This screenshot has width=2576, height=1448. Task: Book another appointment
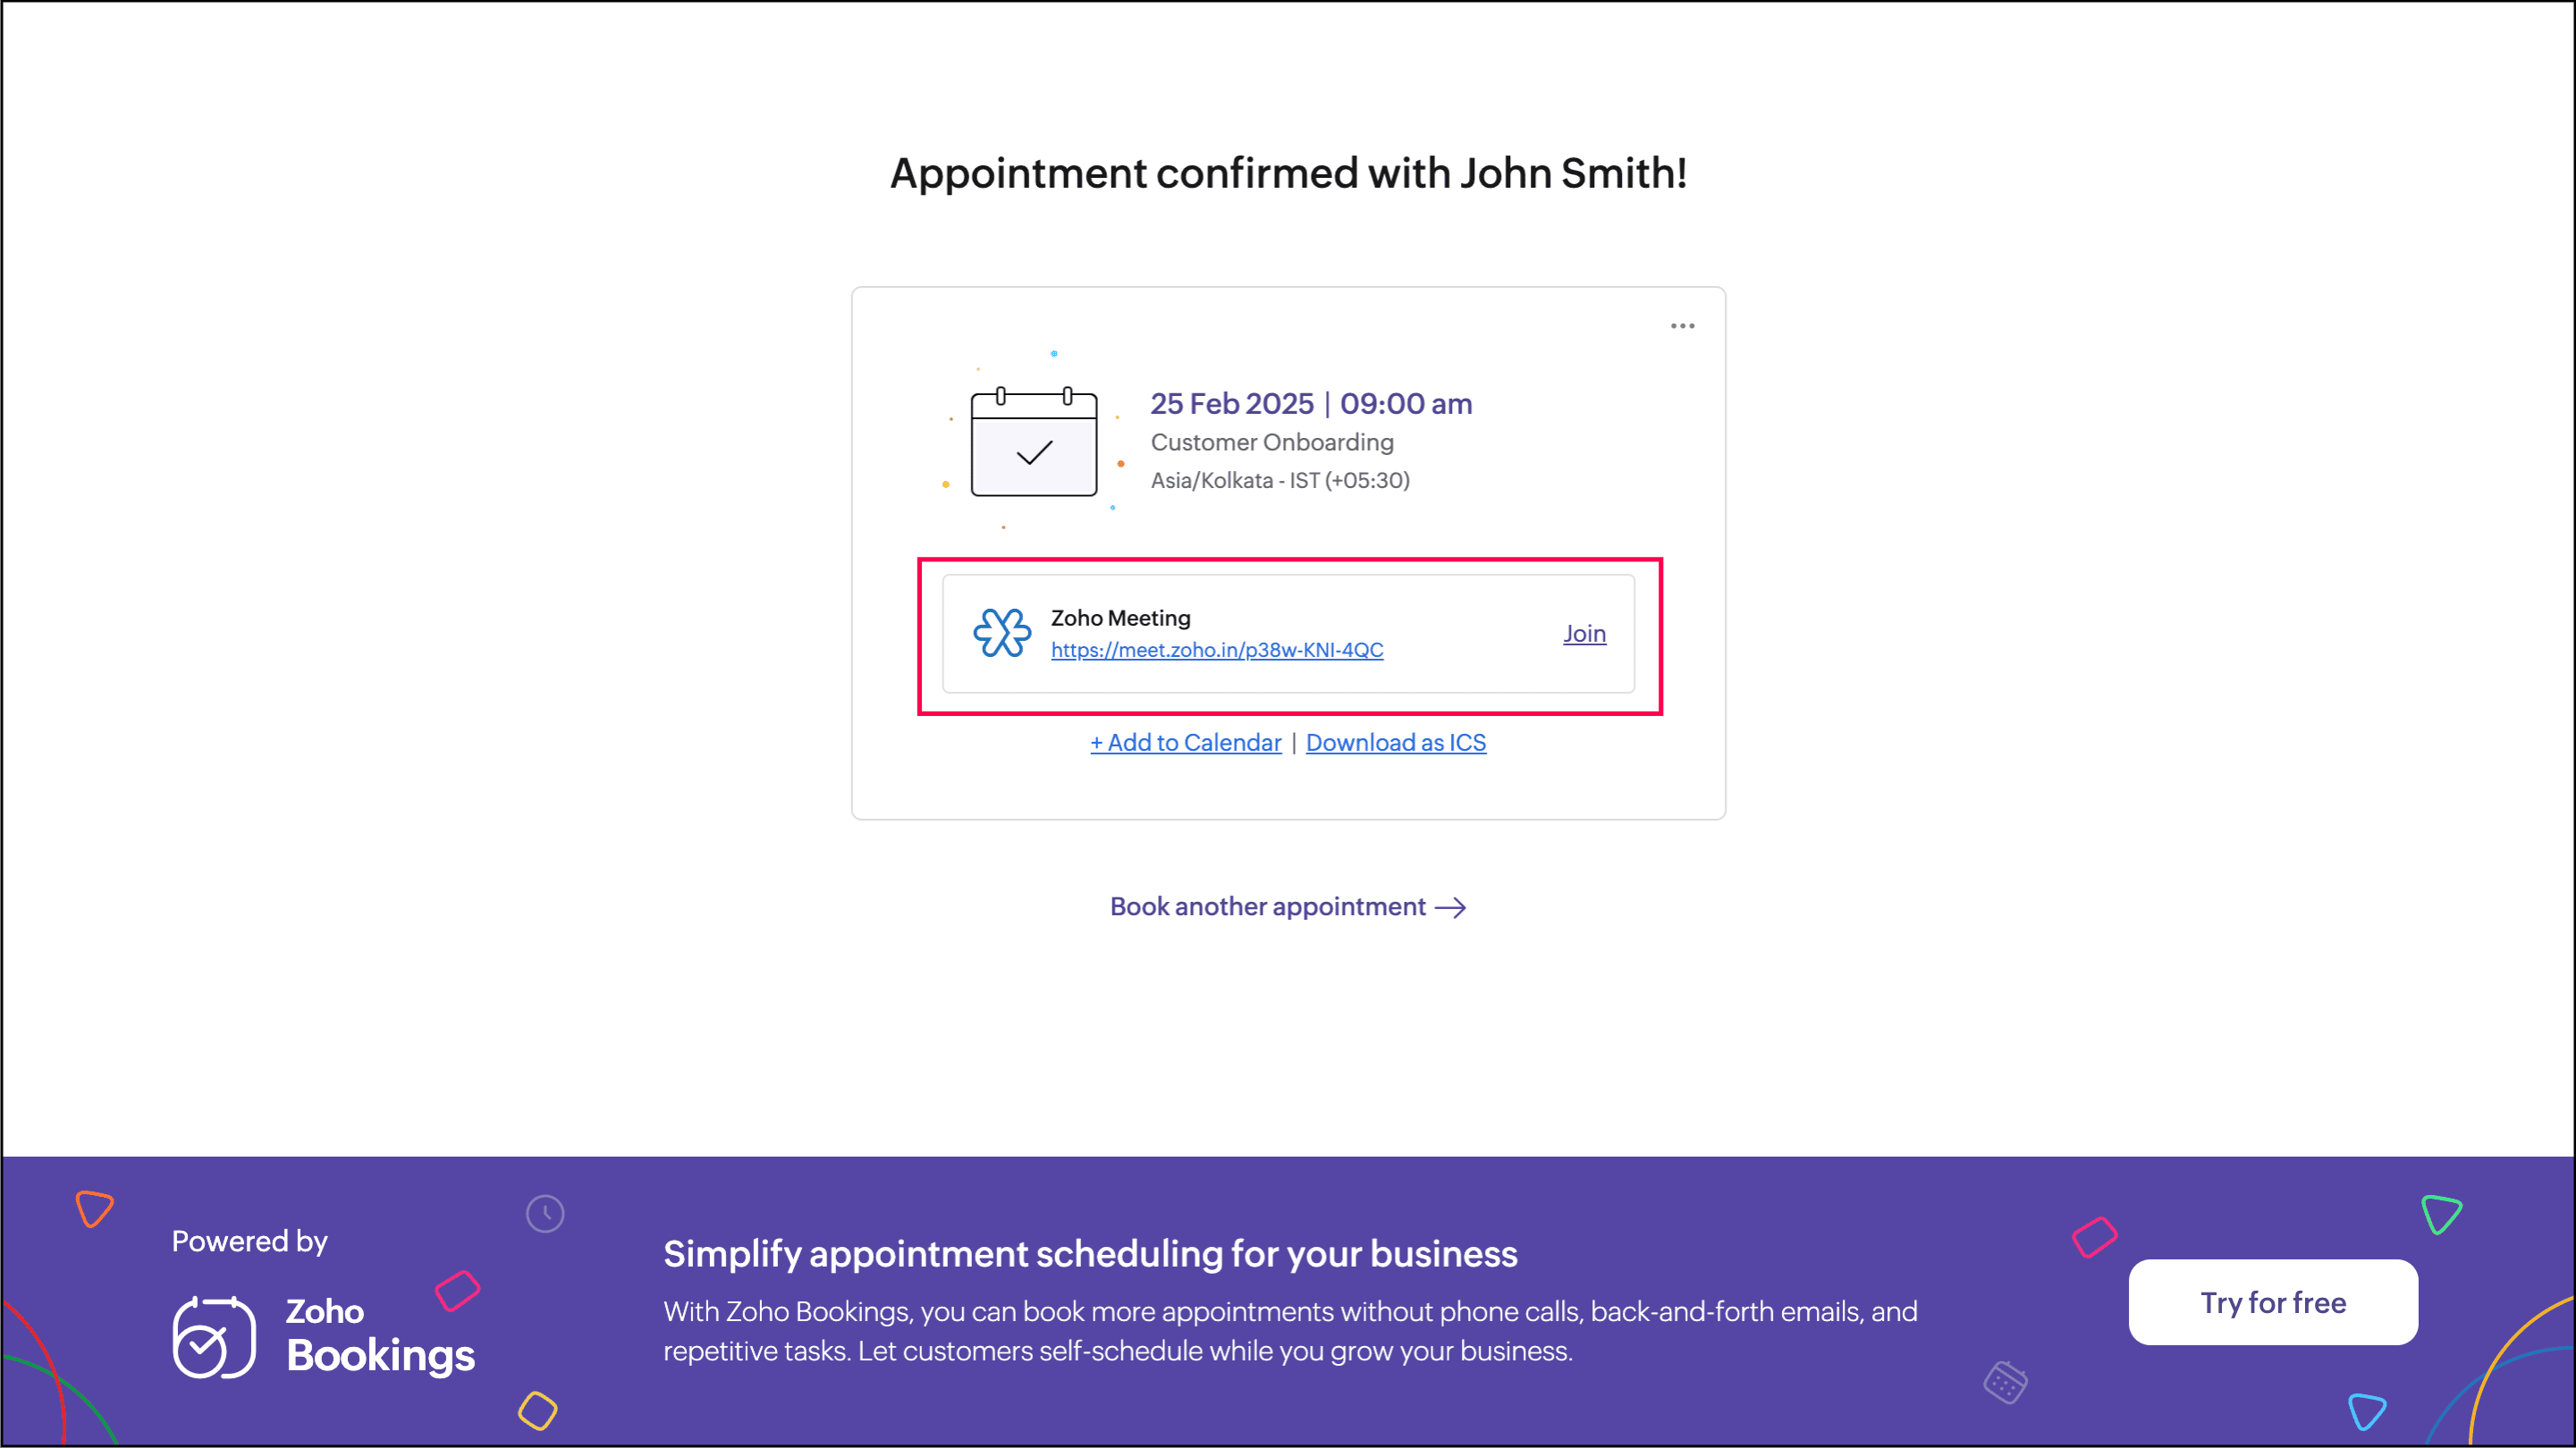click(1267, 907)
